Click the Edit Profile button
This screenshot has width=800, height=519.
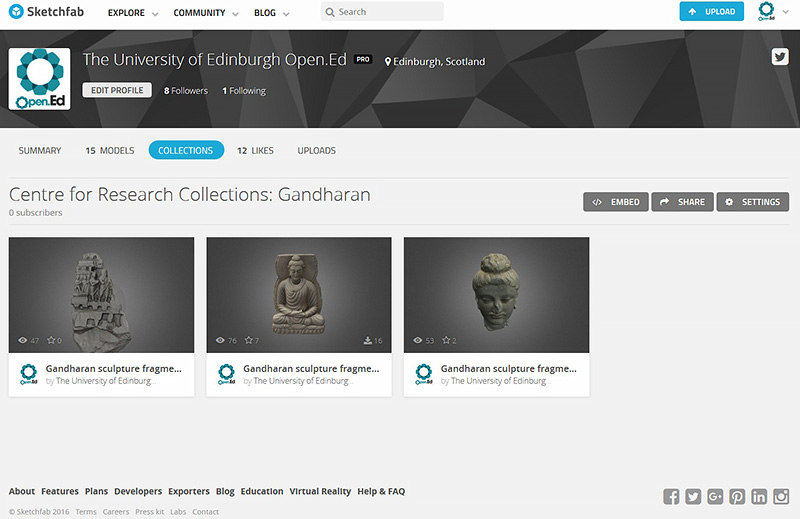tap(117, 90)
